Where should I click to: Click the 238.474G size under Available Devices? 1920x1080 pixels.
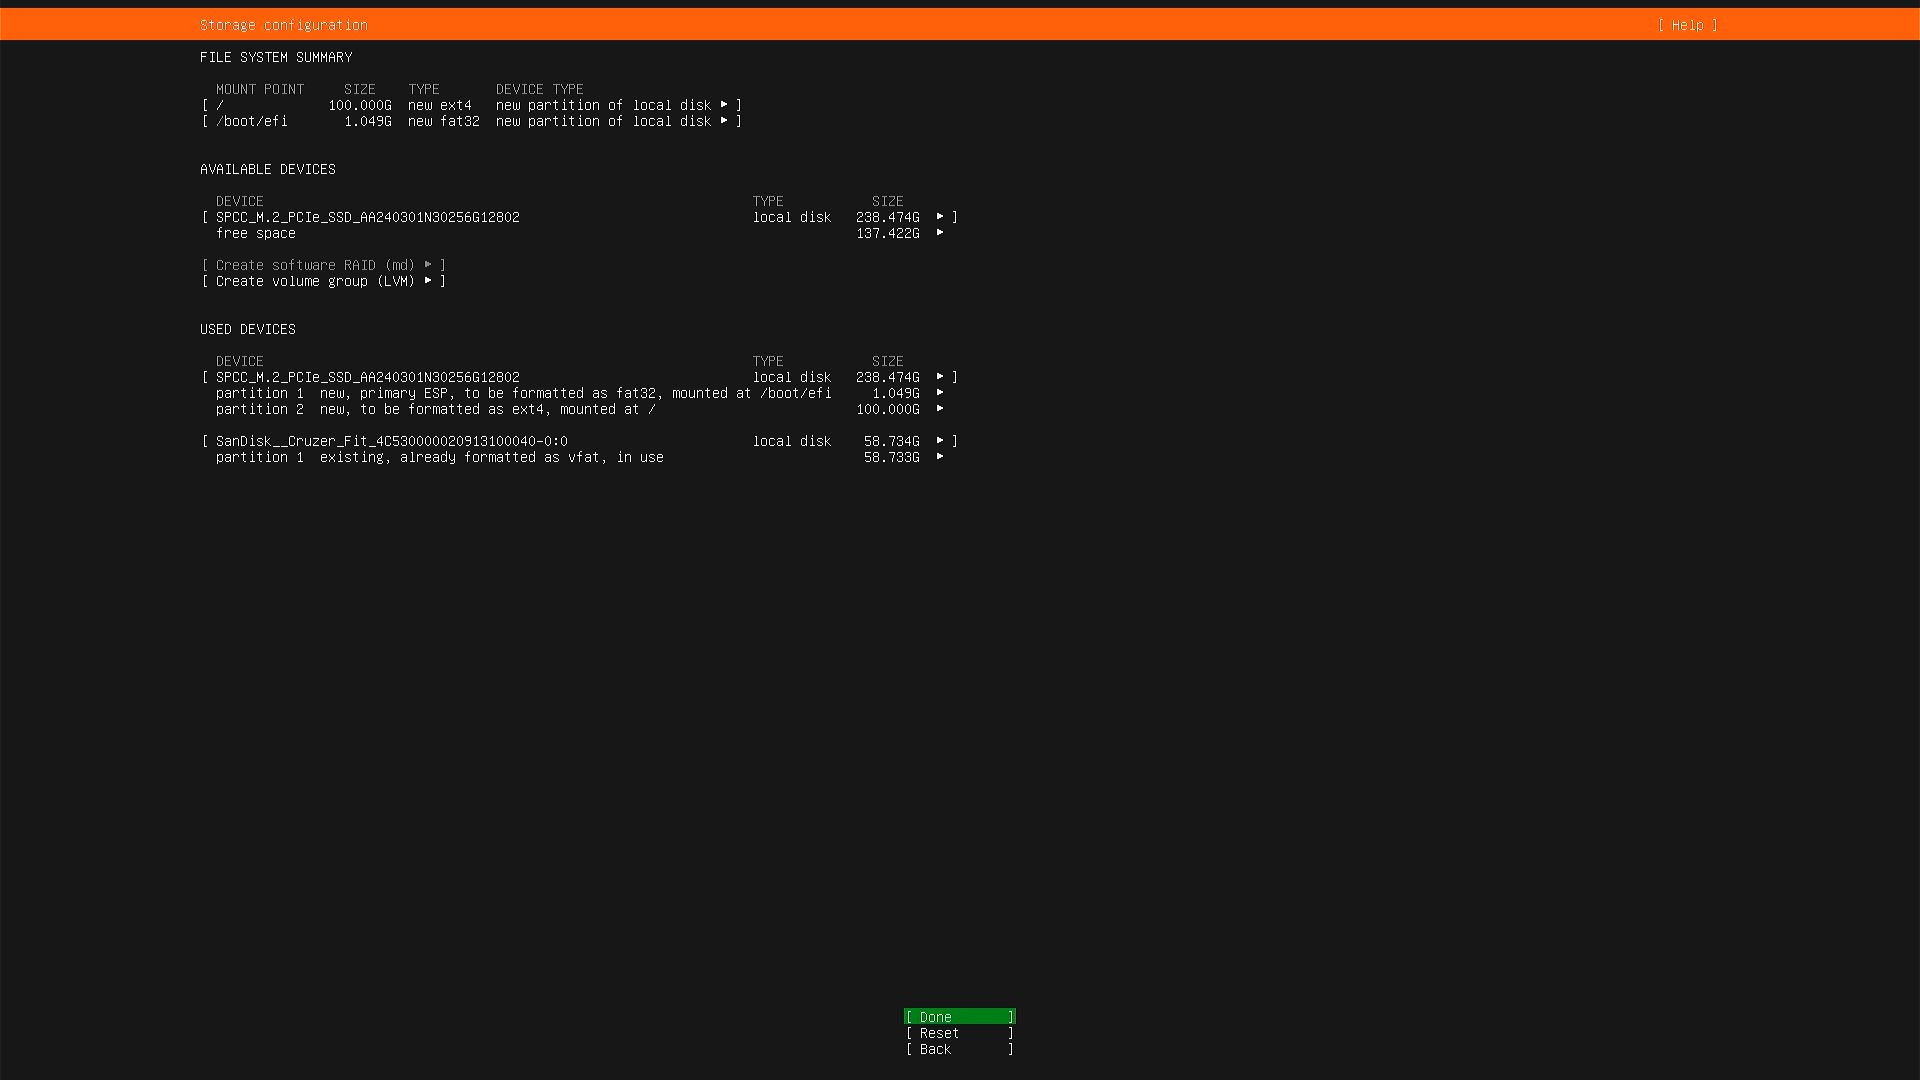tap(888, 217)
